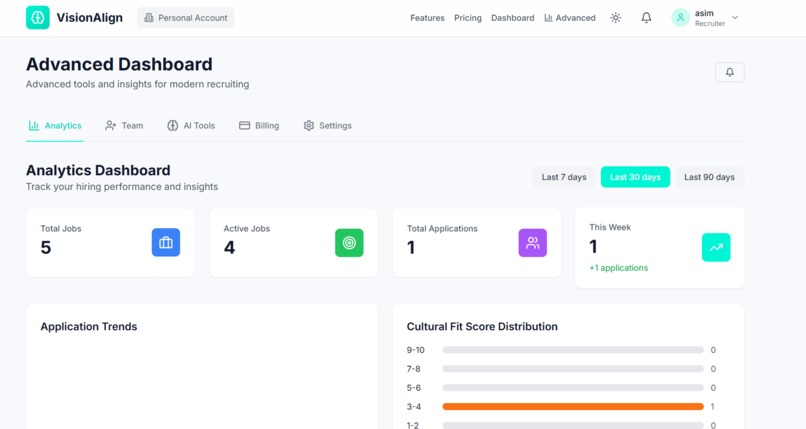The width and height of the screenshot is (806, 429).
Task: Click the 5-6 score distribution bar
Action: click(x=573, y=388)
